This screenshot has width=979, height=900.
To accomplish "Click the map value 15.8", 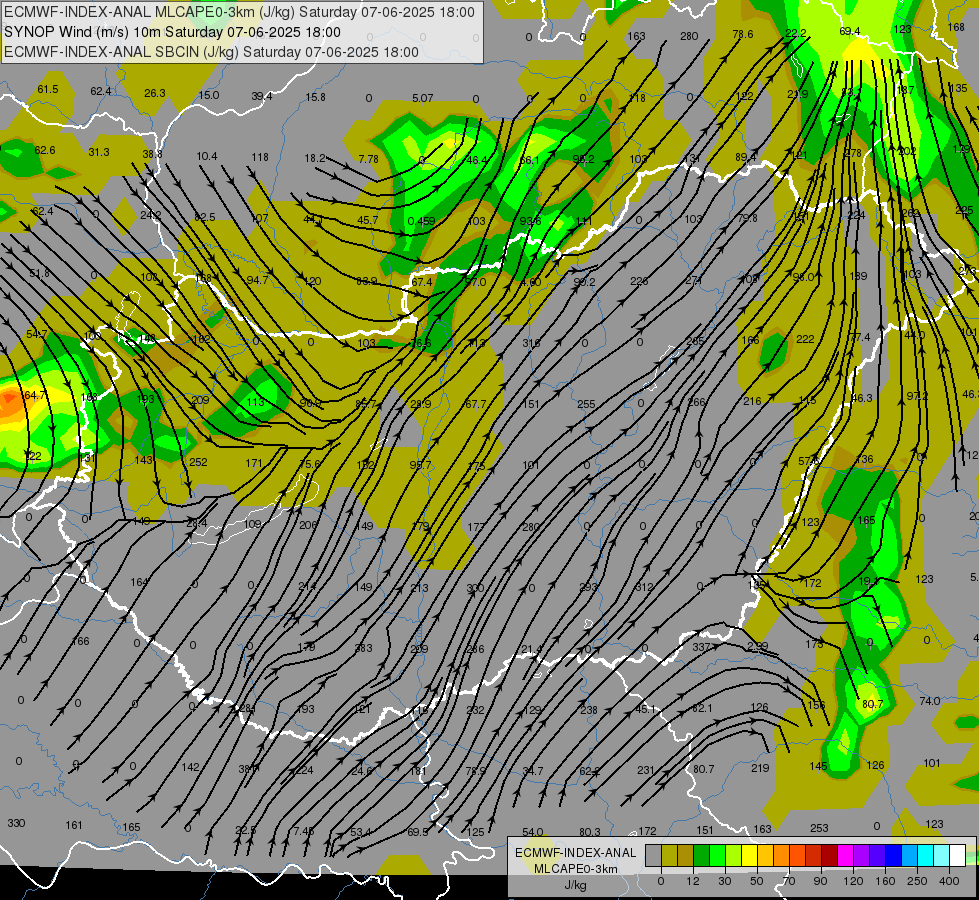I will coord(315,97).
